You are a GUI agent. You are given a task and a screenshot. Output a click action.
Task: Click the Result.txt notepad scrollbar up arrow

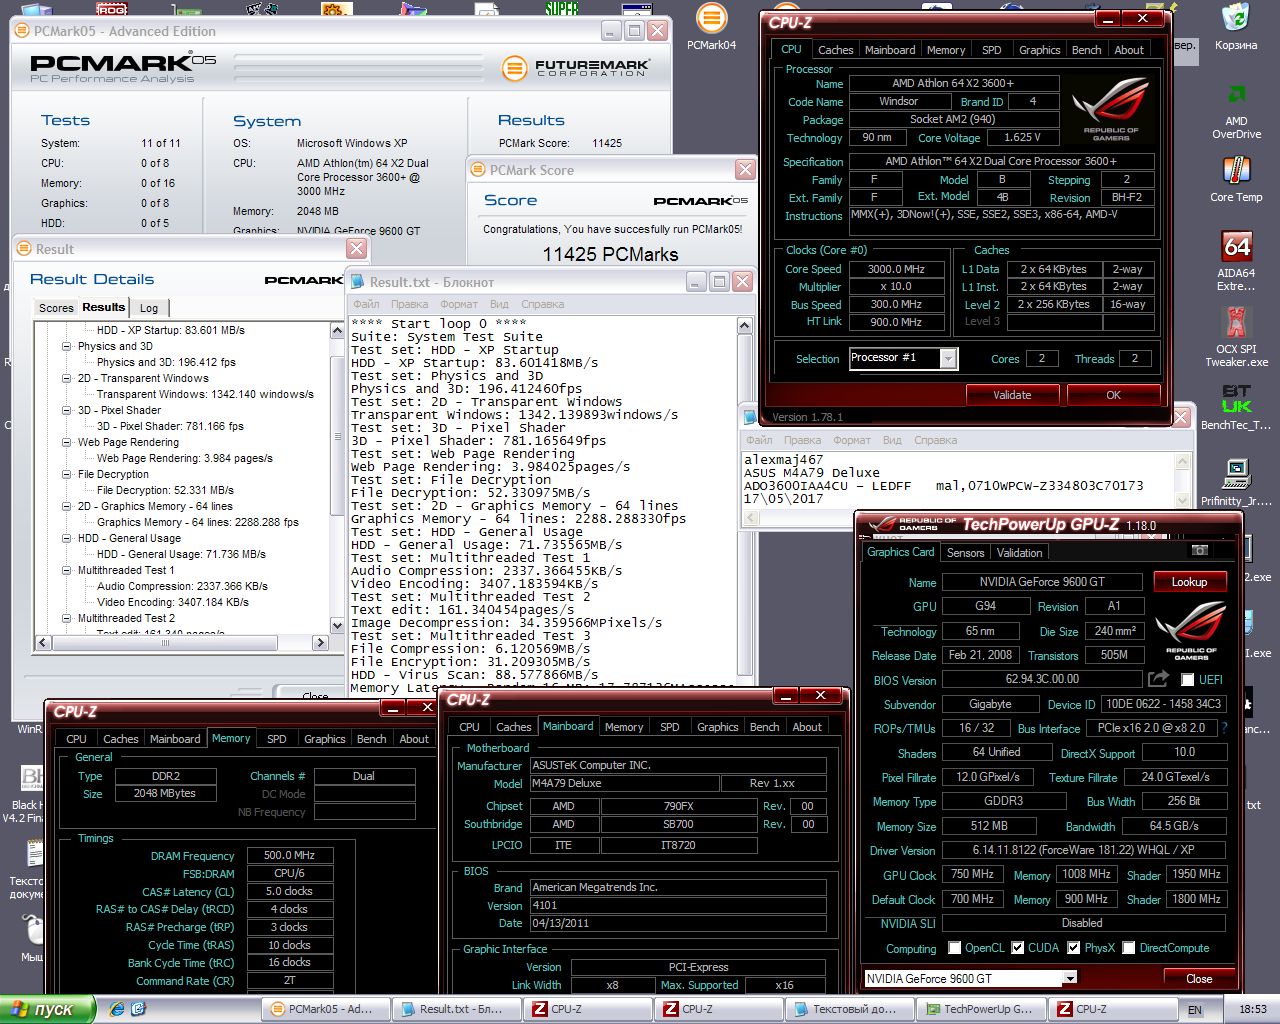[744, 325]
